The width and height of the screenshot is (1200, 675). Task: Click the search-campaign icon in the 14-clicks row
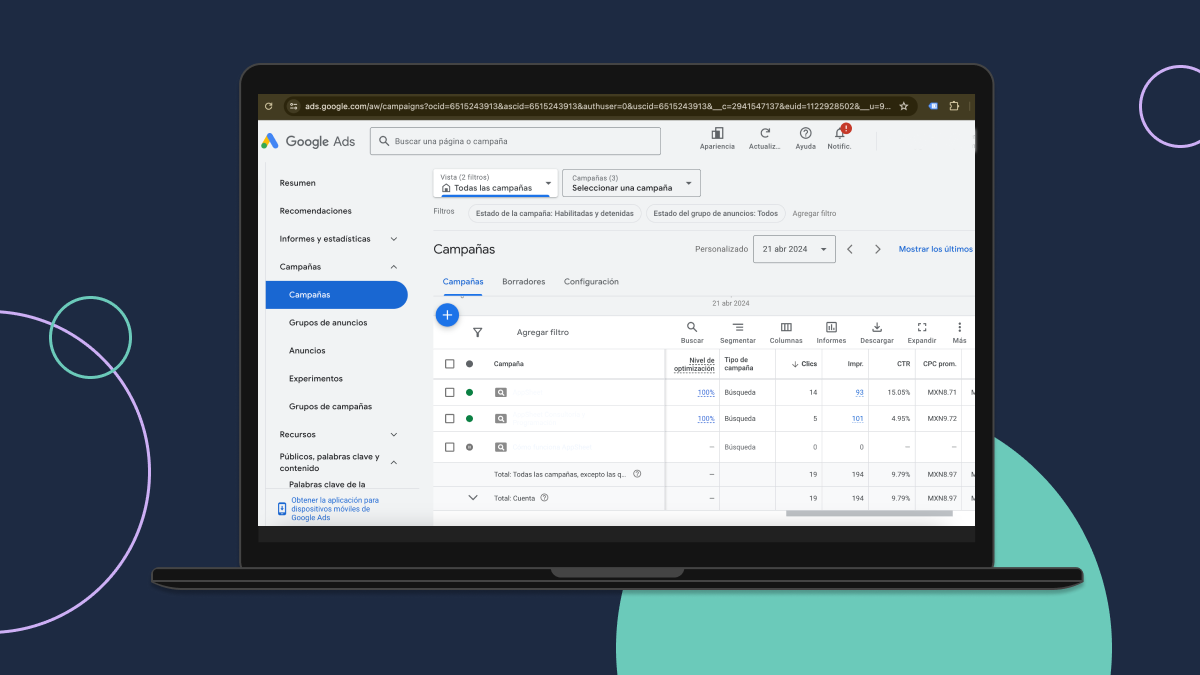pyautogui.click(x=501, y=392)
